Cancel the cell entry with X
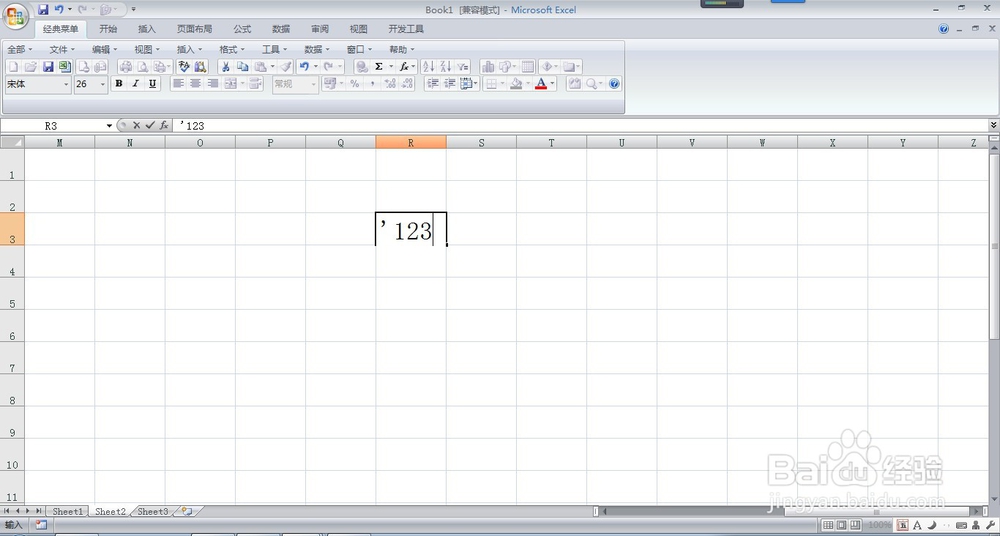This screenshot has height=536, width=1000. [136, 125]
